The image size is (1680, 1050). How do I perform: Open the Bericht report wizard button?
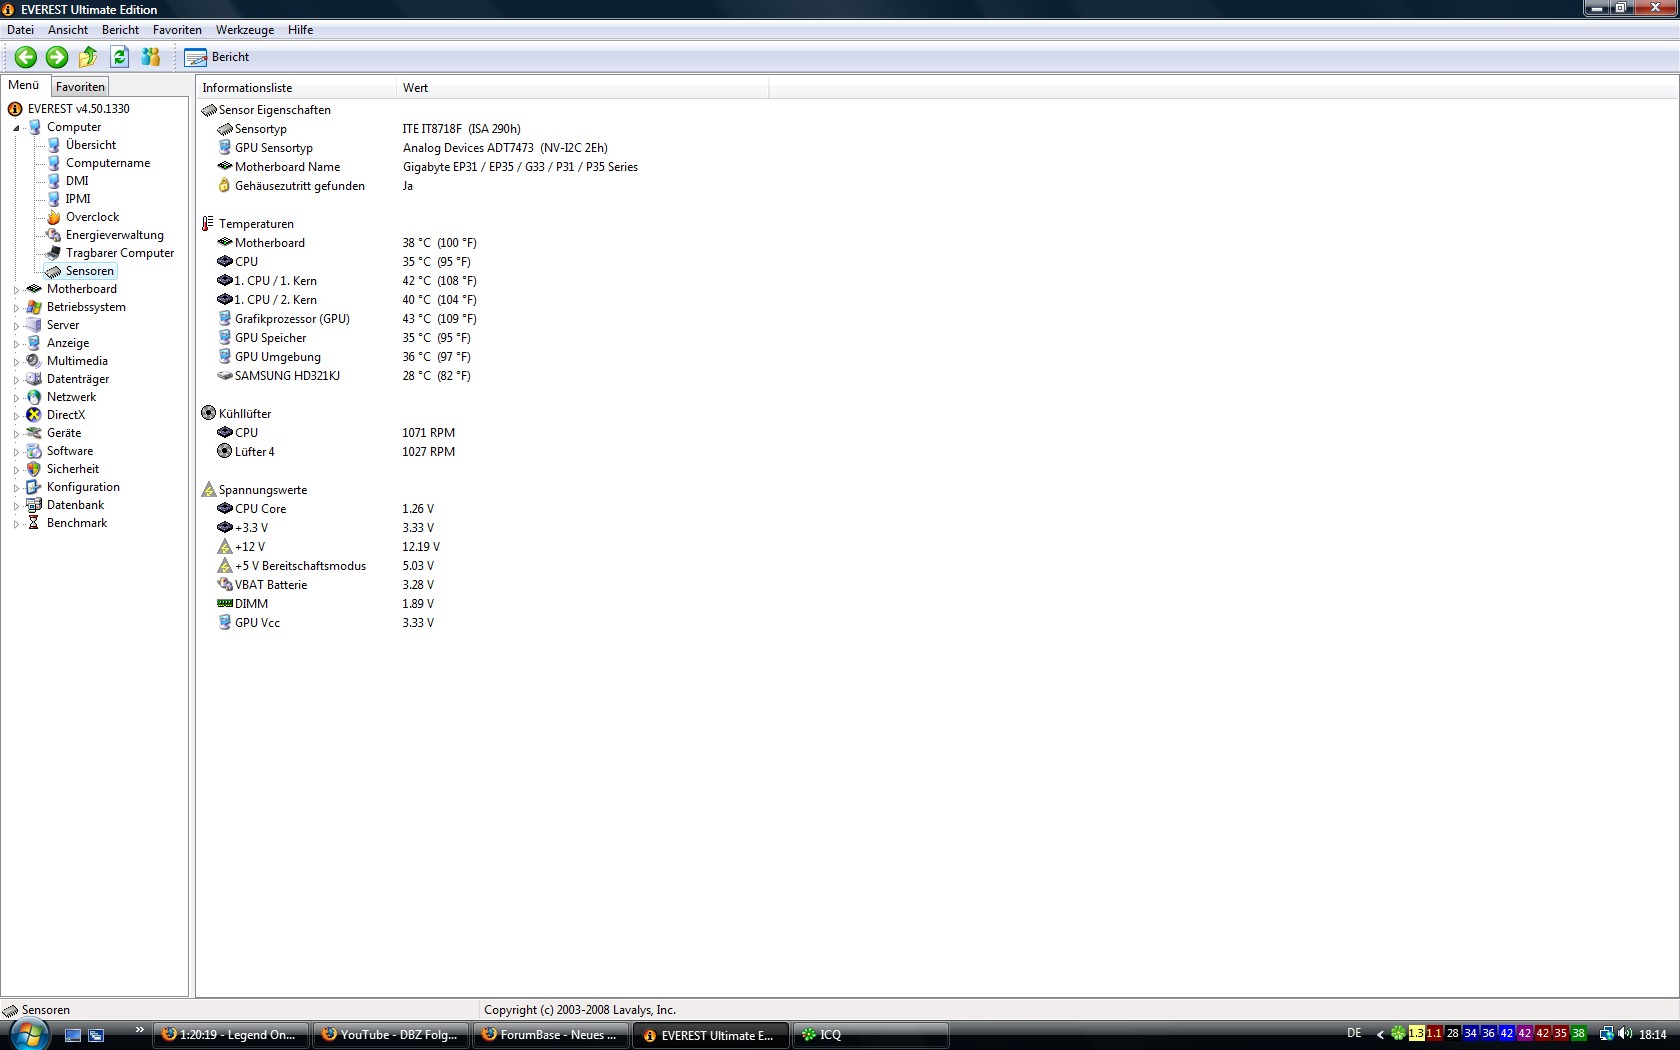click(x=217, y=57)
